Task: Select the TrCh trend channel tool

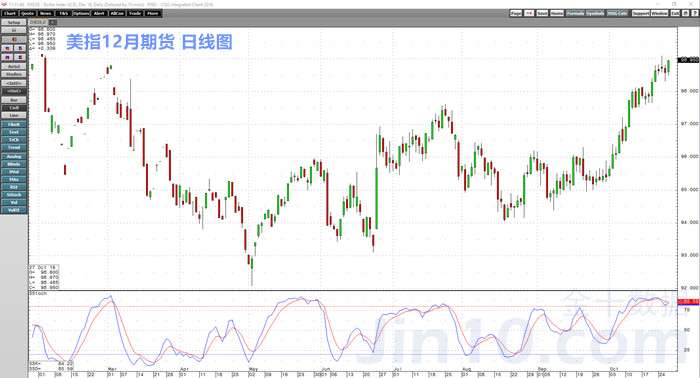Action: click(14, 140)
